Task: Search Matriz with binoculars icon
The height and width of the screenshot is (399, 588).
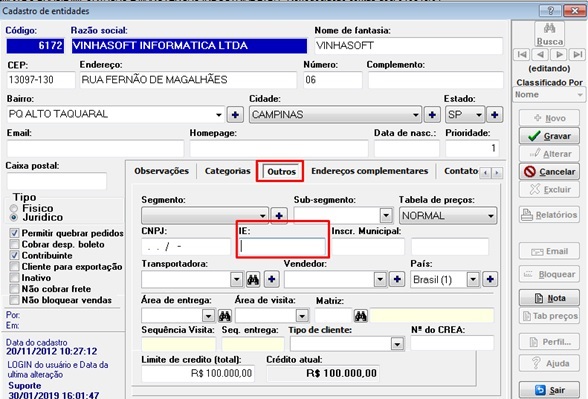Action: pyautogui.click(x=361, y=316)
